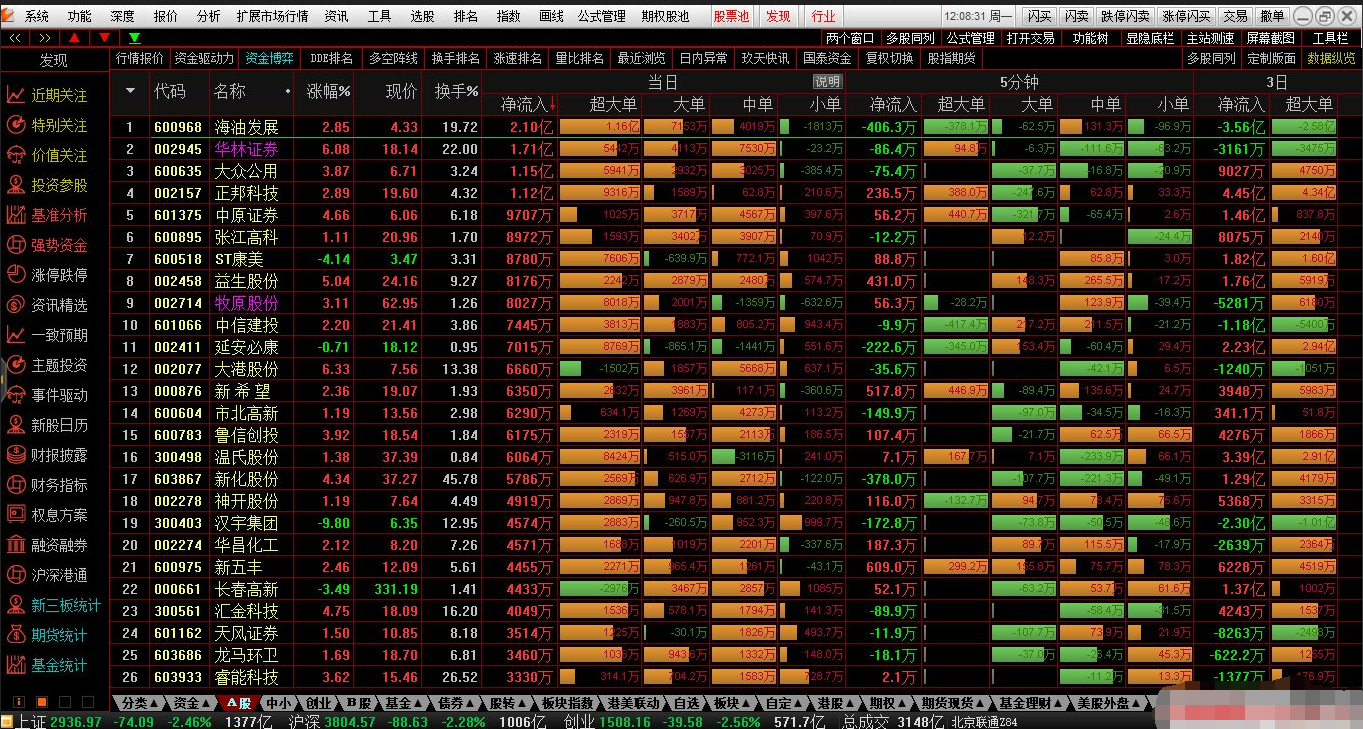Click the << back navigation arrow
Viewport: 1363px width, 729px height.
pos(16,38)
